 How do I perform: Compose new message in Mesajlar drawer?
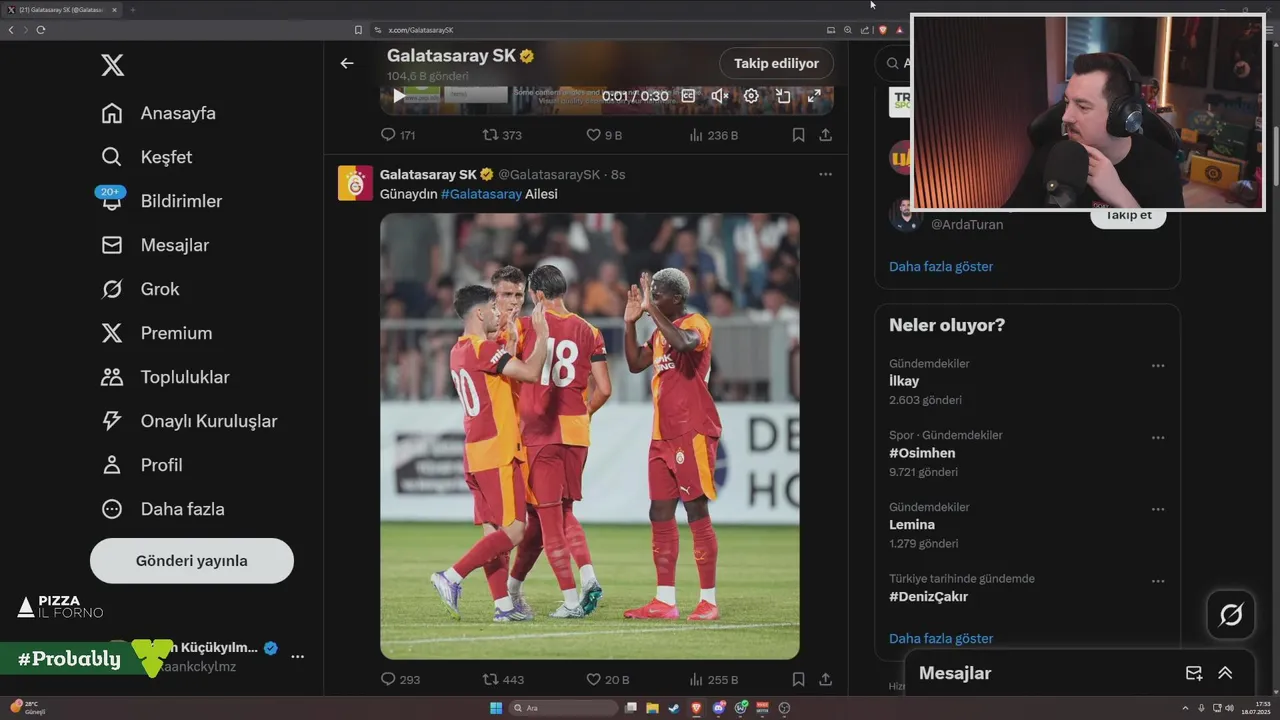tap(1194, 673)
